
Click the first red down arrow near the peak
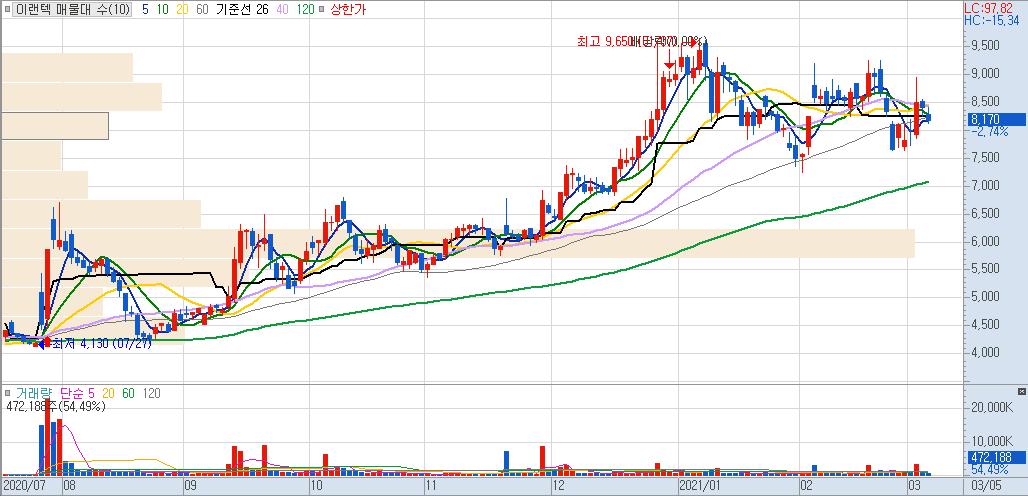click(x=669, y=64)
